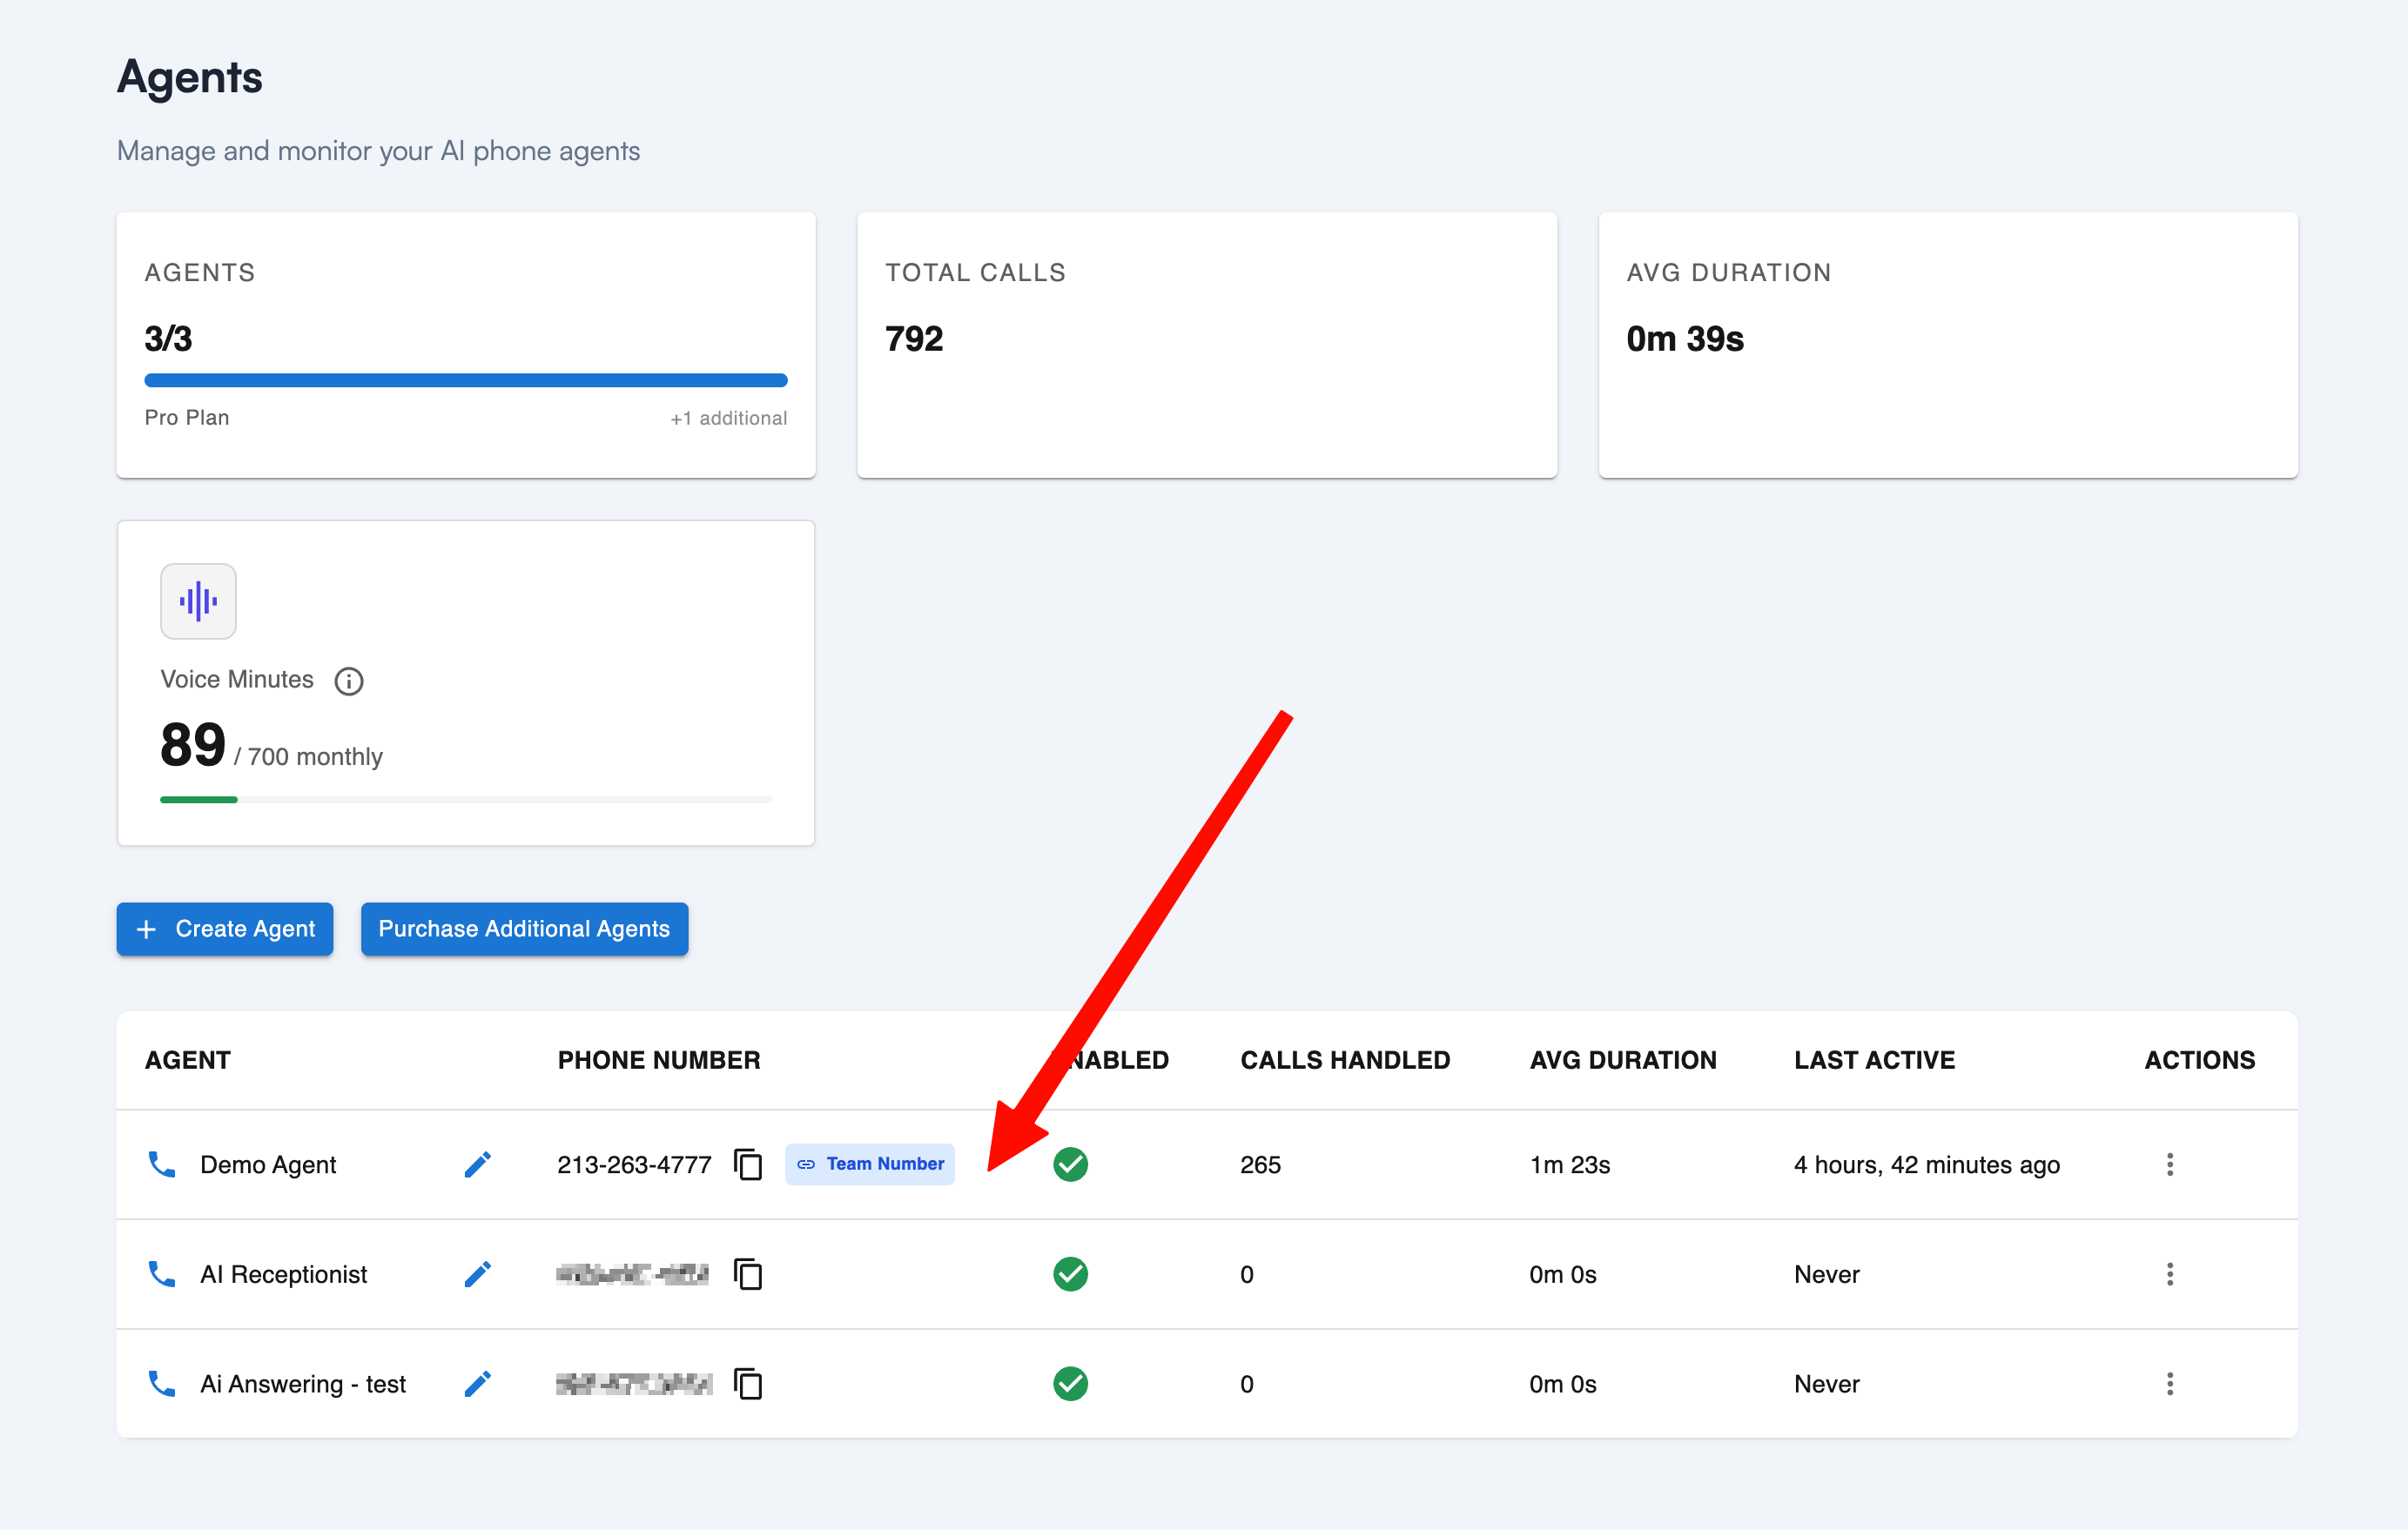Show Voice Minutes info tooltip icon
This screenshot has height=1530, width=2408.
coord(349,681)
